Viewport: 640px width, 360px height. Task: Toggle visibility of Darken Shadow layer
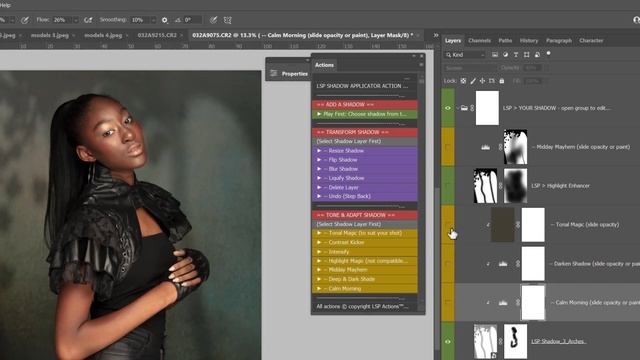[448, 264]
